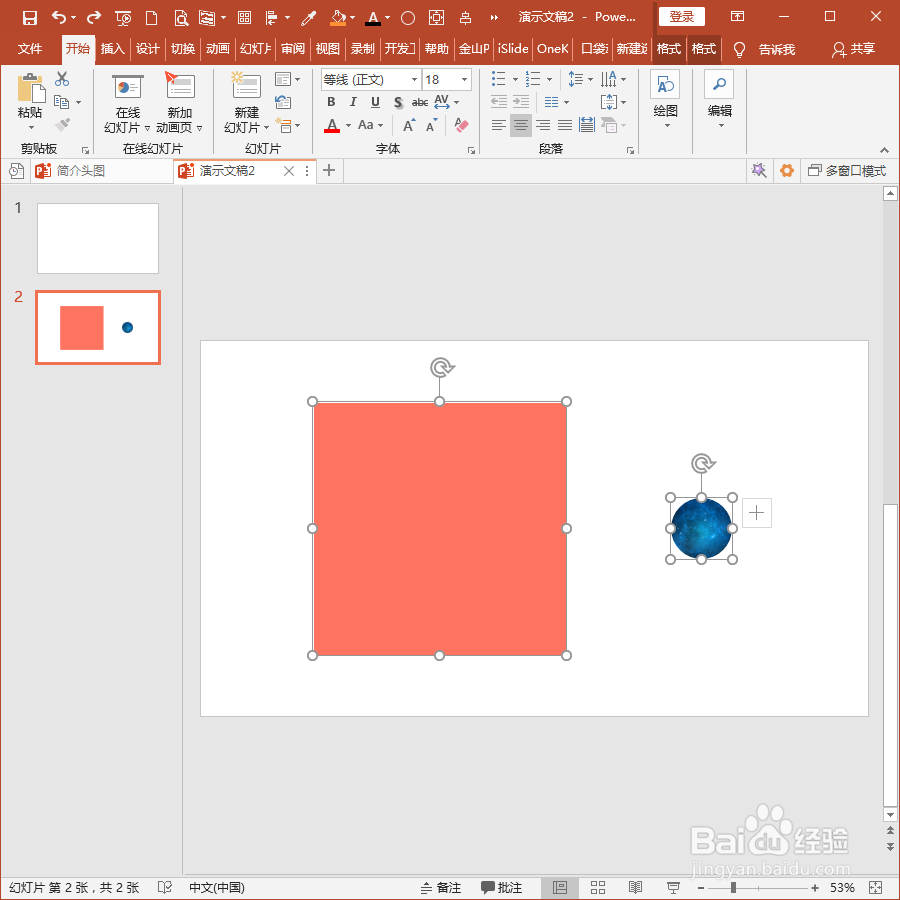Click the 登录 sign-in button
Image resolution: width=900 pixels, height=900 pixels.
(682, 17)
